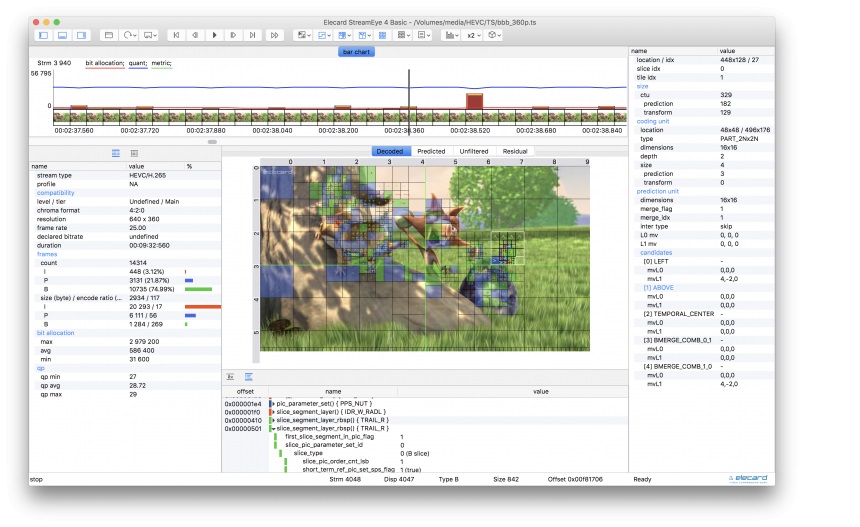The height and width of the screenshot is (527, 860).
Task: Expand slice_segment_layer_rbsp() at offset 0x00000410
Action: click(x=274, y=420)
